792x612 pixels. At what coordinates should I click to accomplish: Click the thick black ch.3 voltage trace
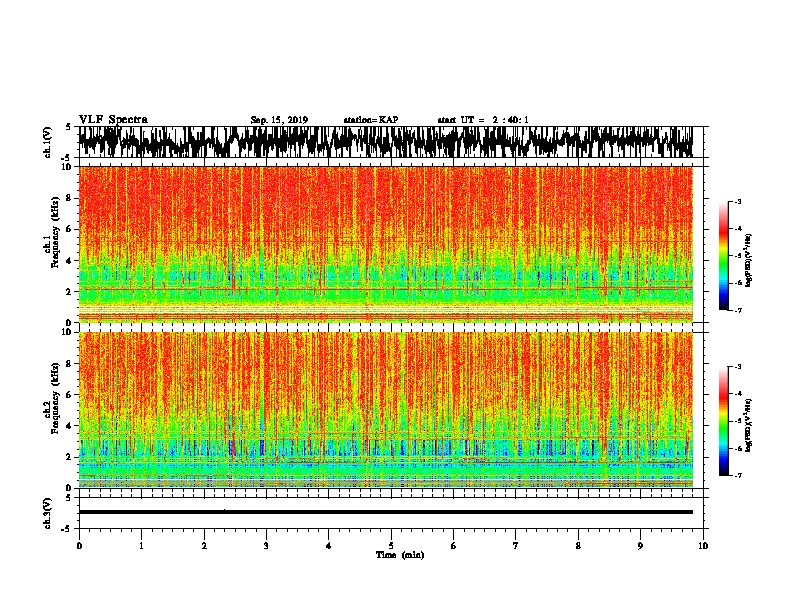(x=385, y=512)
